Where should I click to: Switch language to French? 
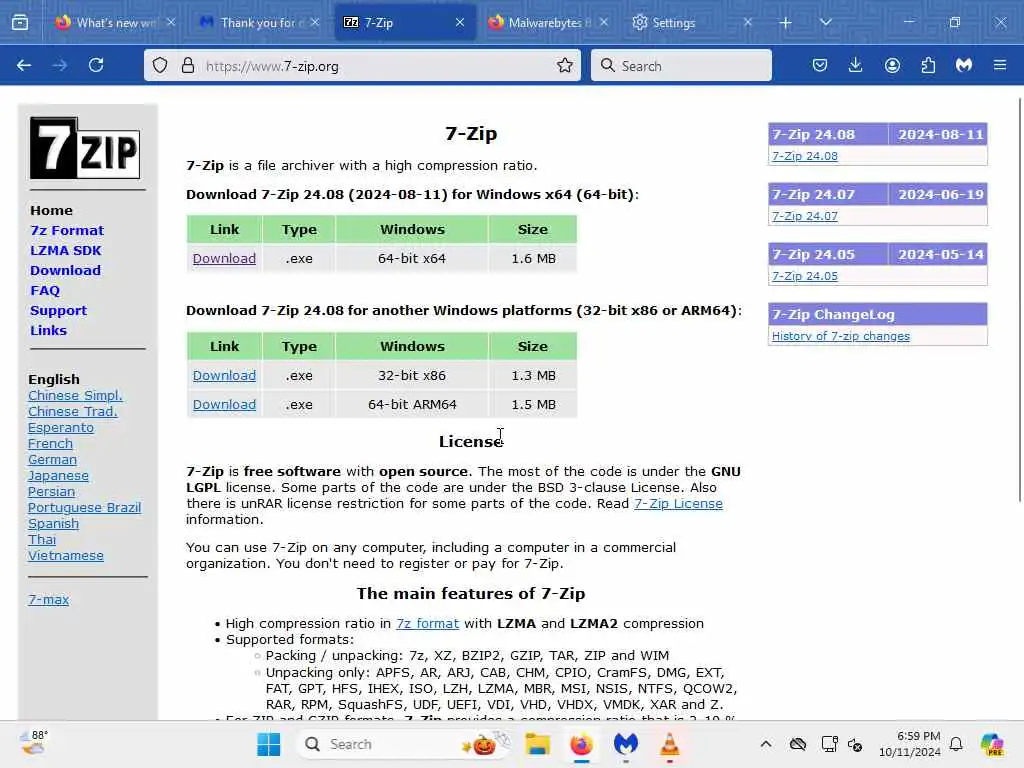point(50,444)
